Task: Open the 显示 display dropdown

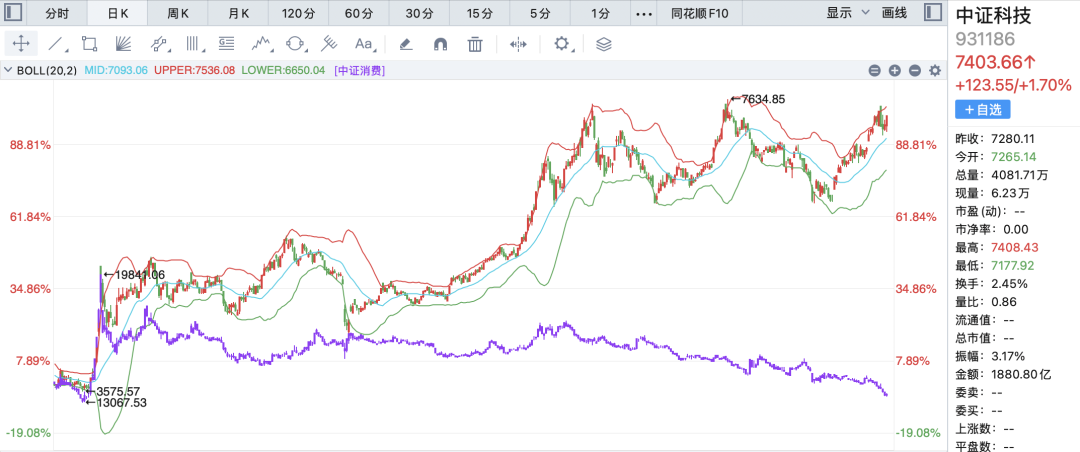Action: click(848, 12)
